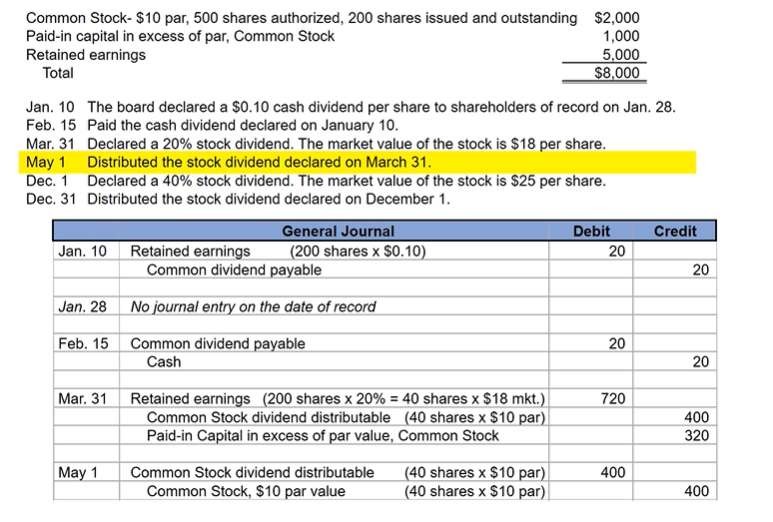This screenshot has height=522, width=773.
Task: Select the Credit column header
Action: (674, 231)
